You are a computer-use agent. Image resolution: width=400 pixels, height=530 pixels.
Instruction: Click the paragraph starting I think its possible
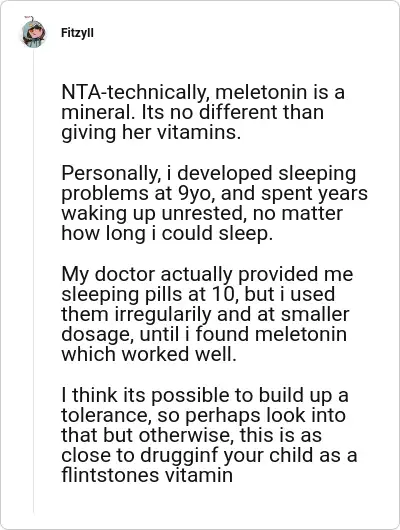[x=209, y=435]
